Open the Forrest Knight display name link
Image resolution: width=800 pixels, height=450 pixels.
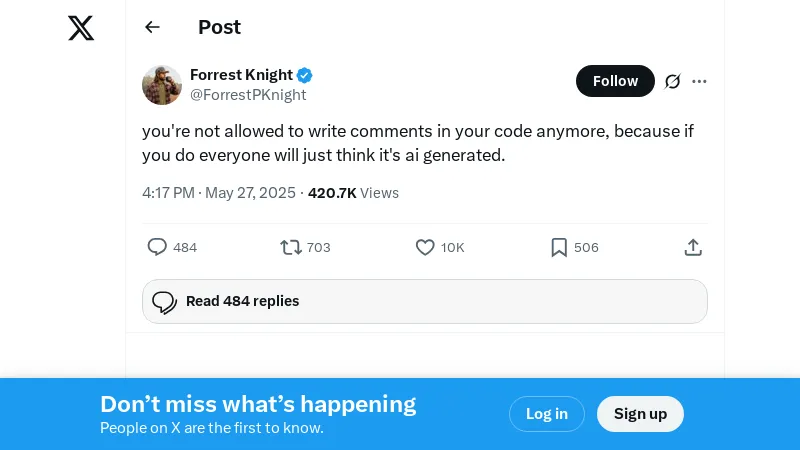click(x=241, y=75)
